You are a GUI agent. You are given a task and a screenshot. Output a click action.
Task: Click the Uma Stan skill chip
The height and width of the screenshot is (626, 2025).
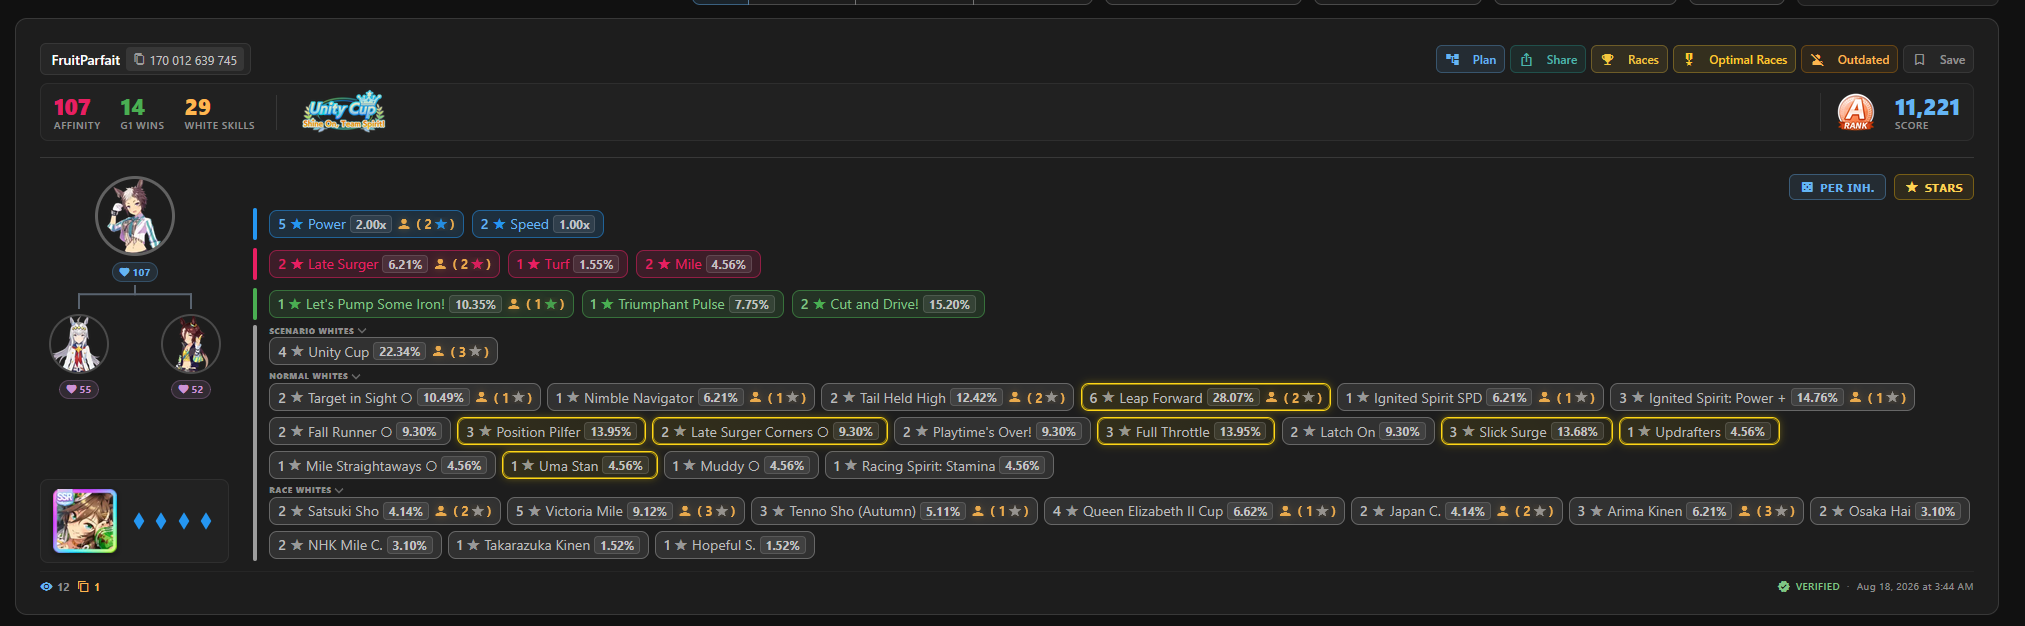(580, 466)
